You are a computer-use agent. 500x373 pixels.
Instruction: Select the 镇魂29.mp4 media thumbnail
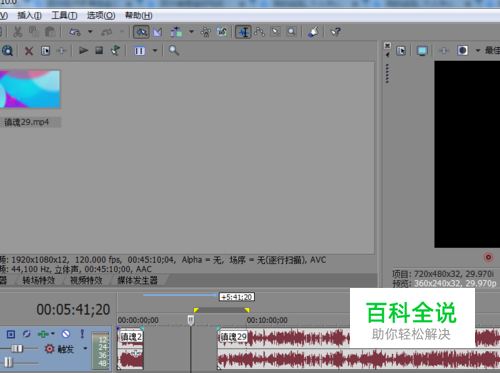coord(30,89)
